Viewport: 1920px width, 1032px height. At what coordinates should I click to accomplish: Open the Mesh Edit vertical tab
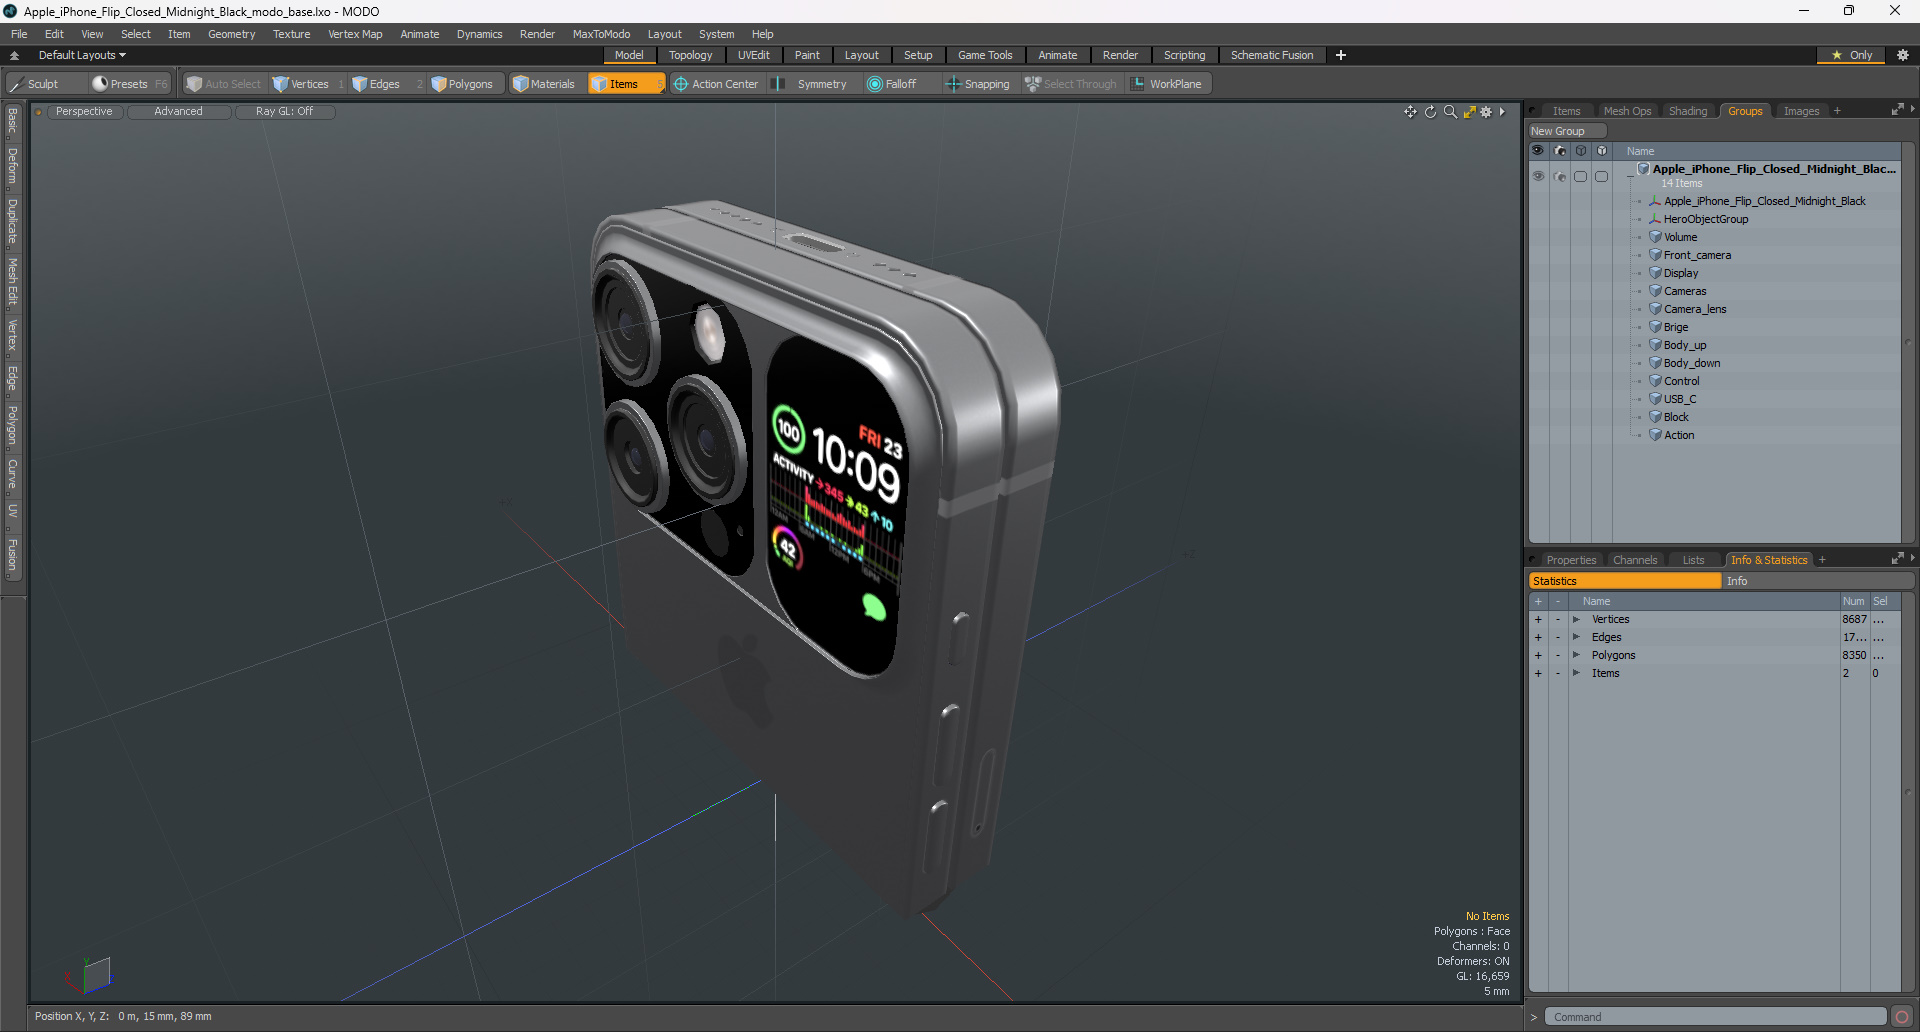(12, 282)
